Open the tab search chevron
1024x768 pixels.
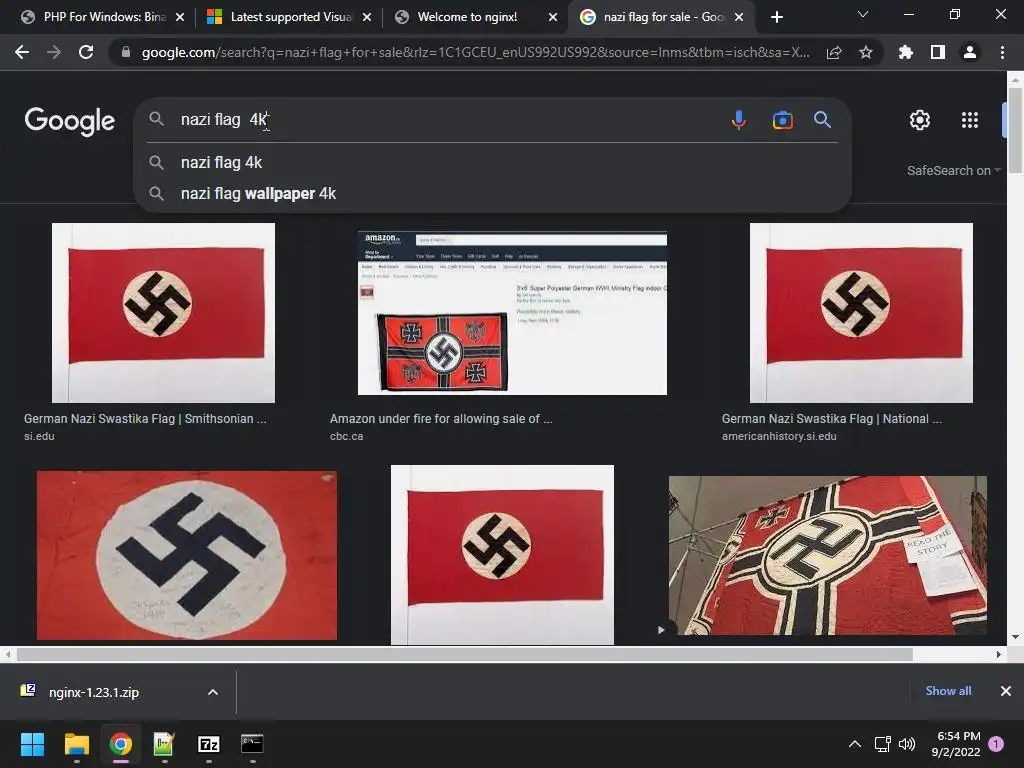(863, 14)
